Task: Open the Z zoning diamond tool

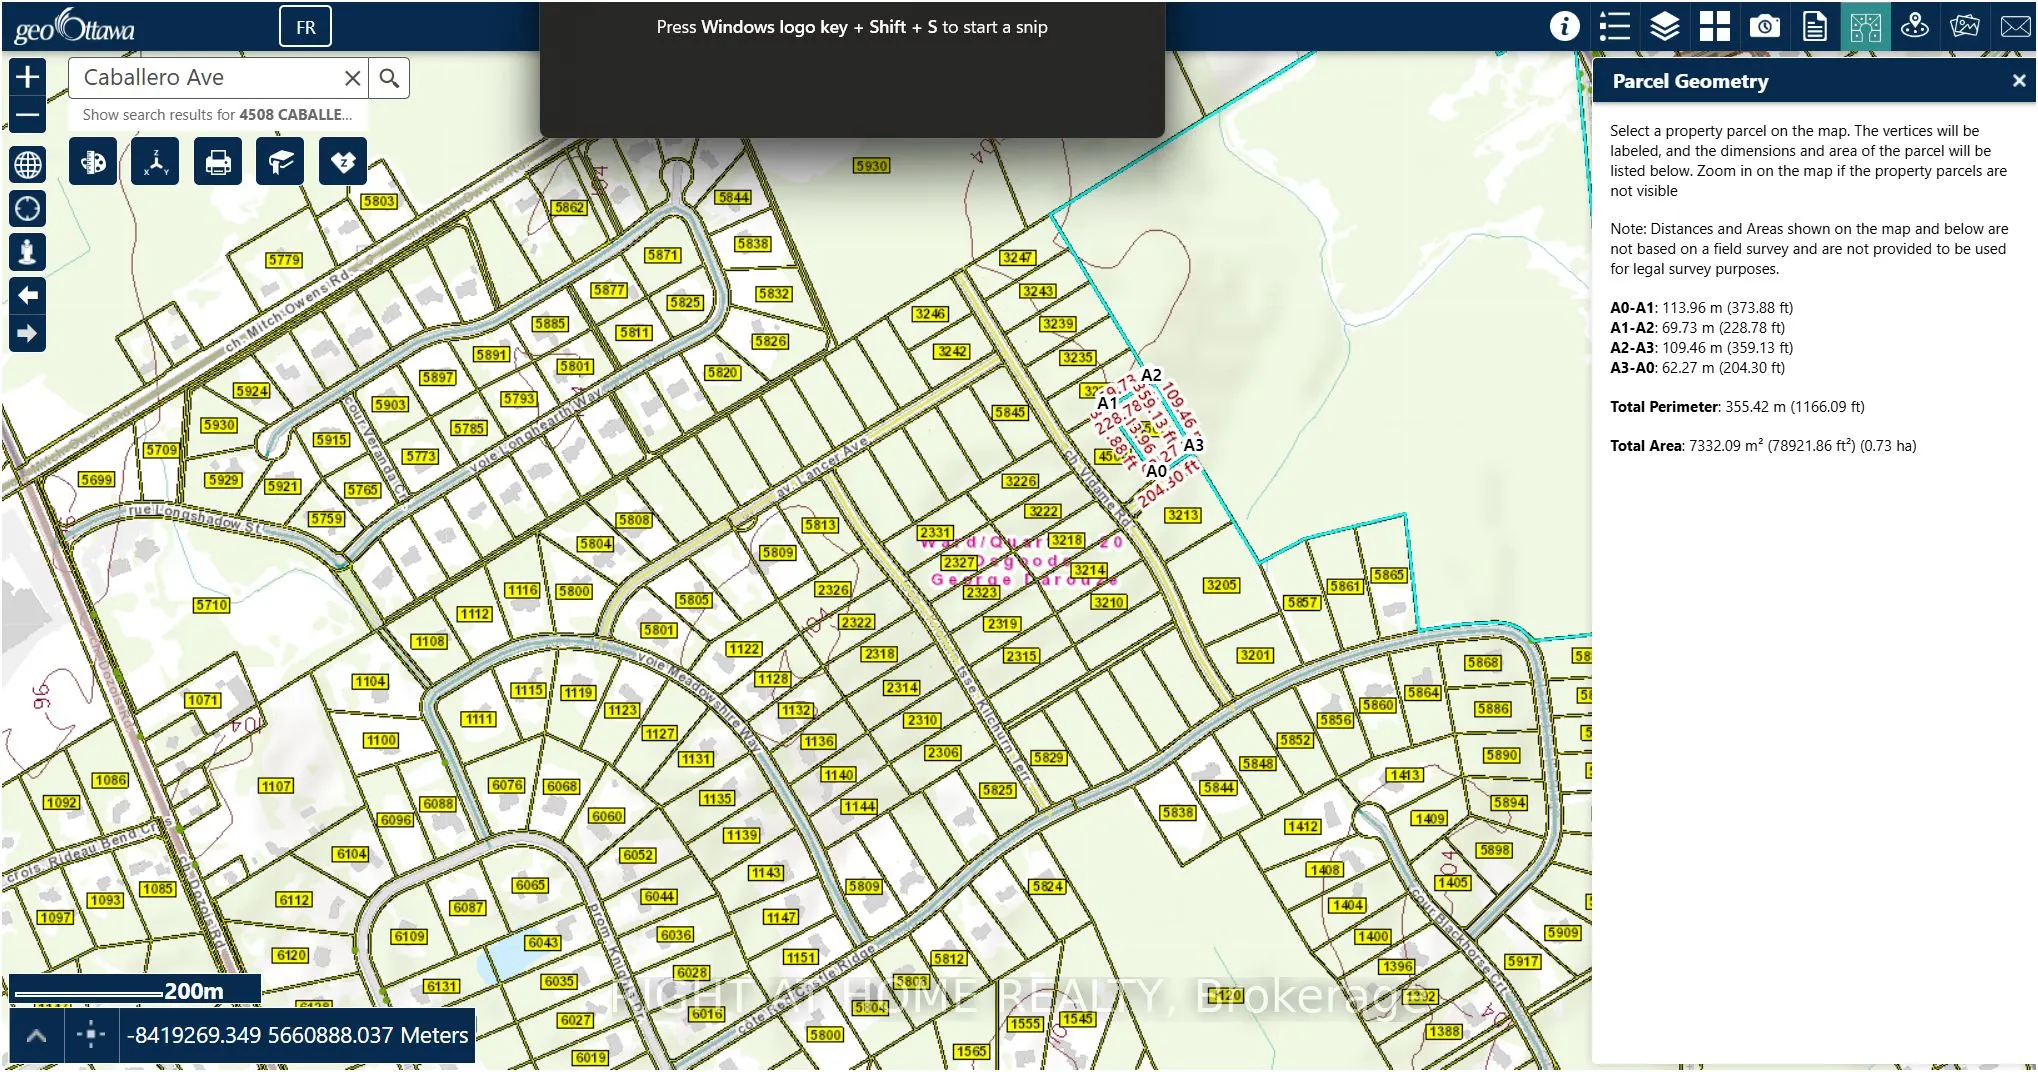Action: pos(343,162)
